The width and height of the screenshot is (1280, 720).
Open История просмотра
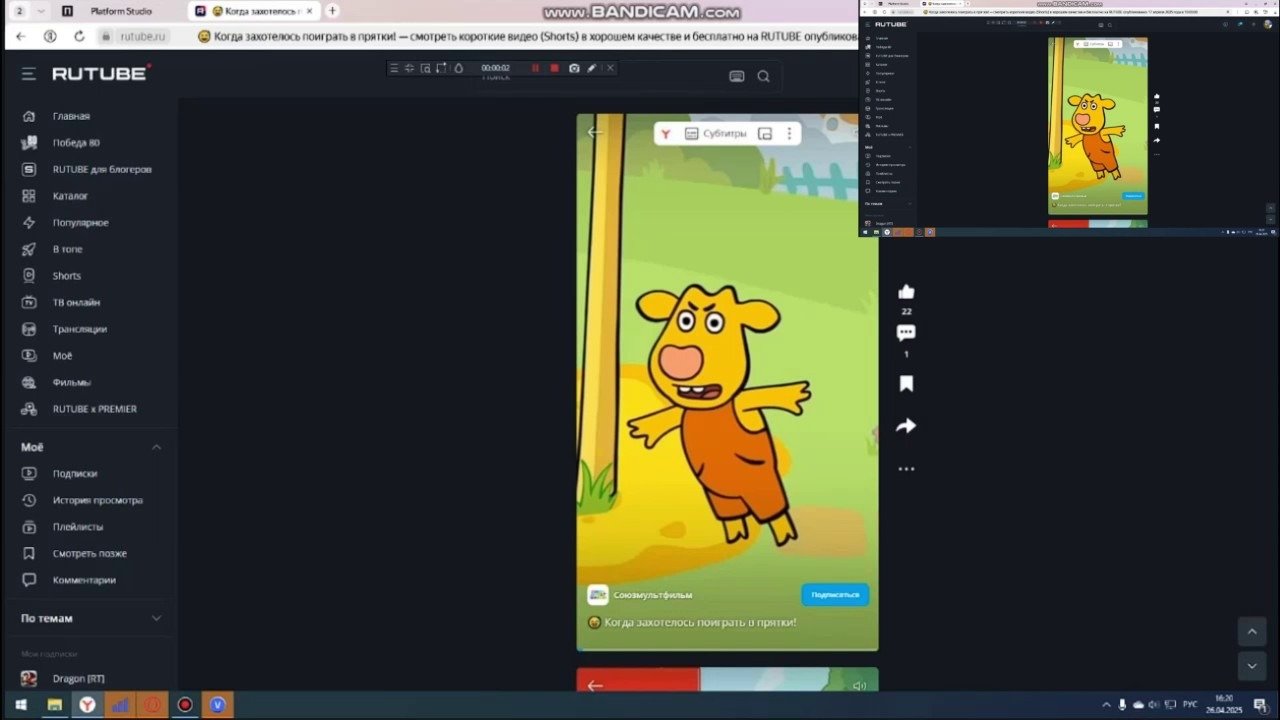tap(97, 500)
